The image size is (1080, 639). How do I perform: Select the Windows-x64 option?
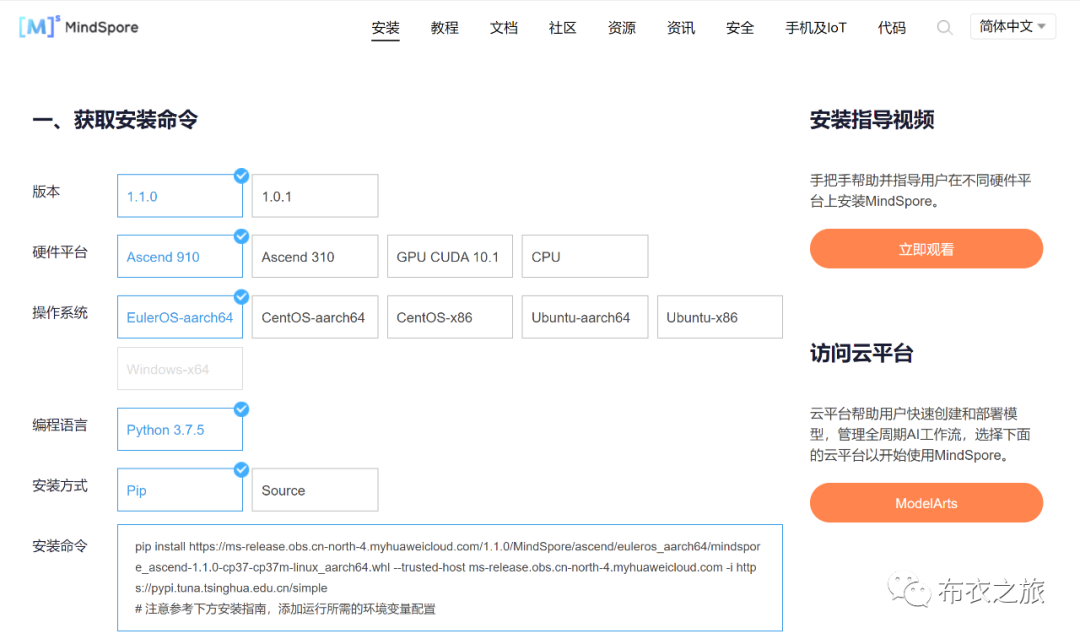(180, 369)
